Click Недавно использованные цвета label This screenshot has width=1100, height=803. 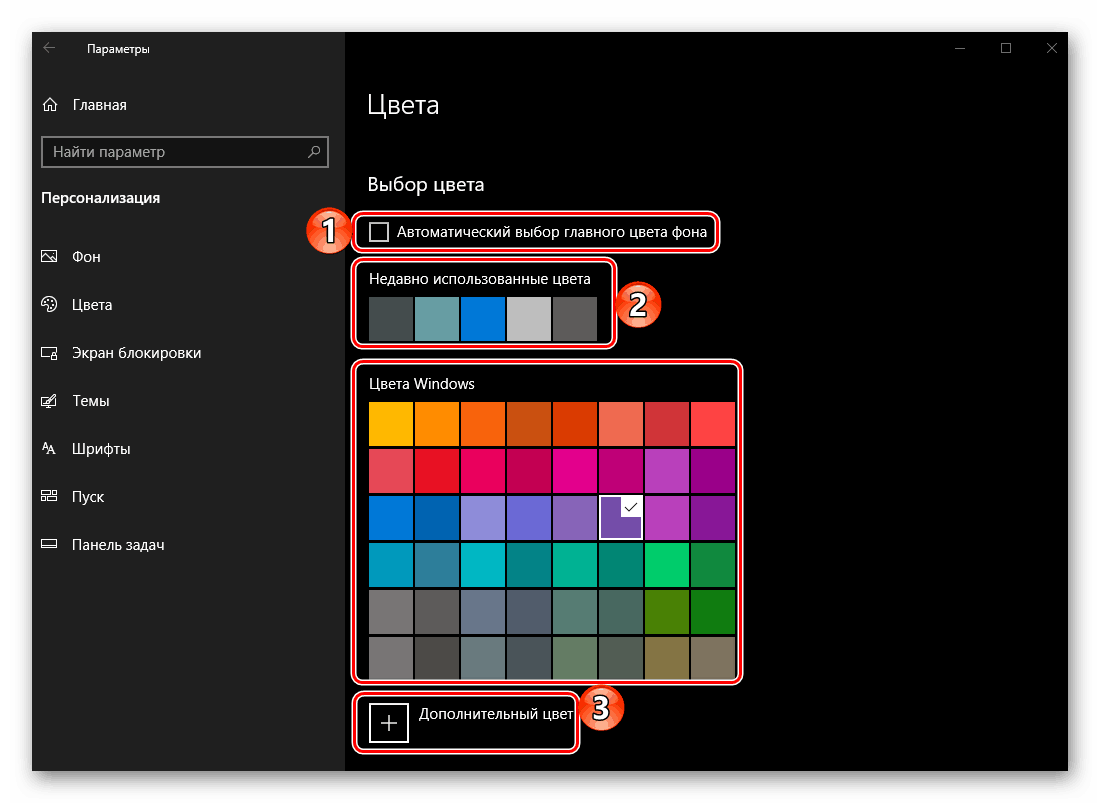click(480, 279)
